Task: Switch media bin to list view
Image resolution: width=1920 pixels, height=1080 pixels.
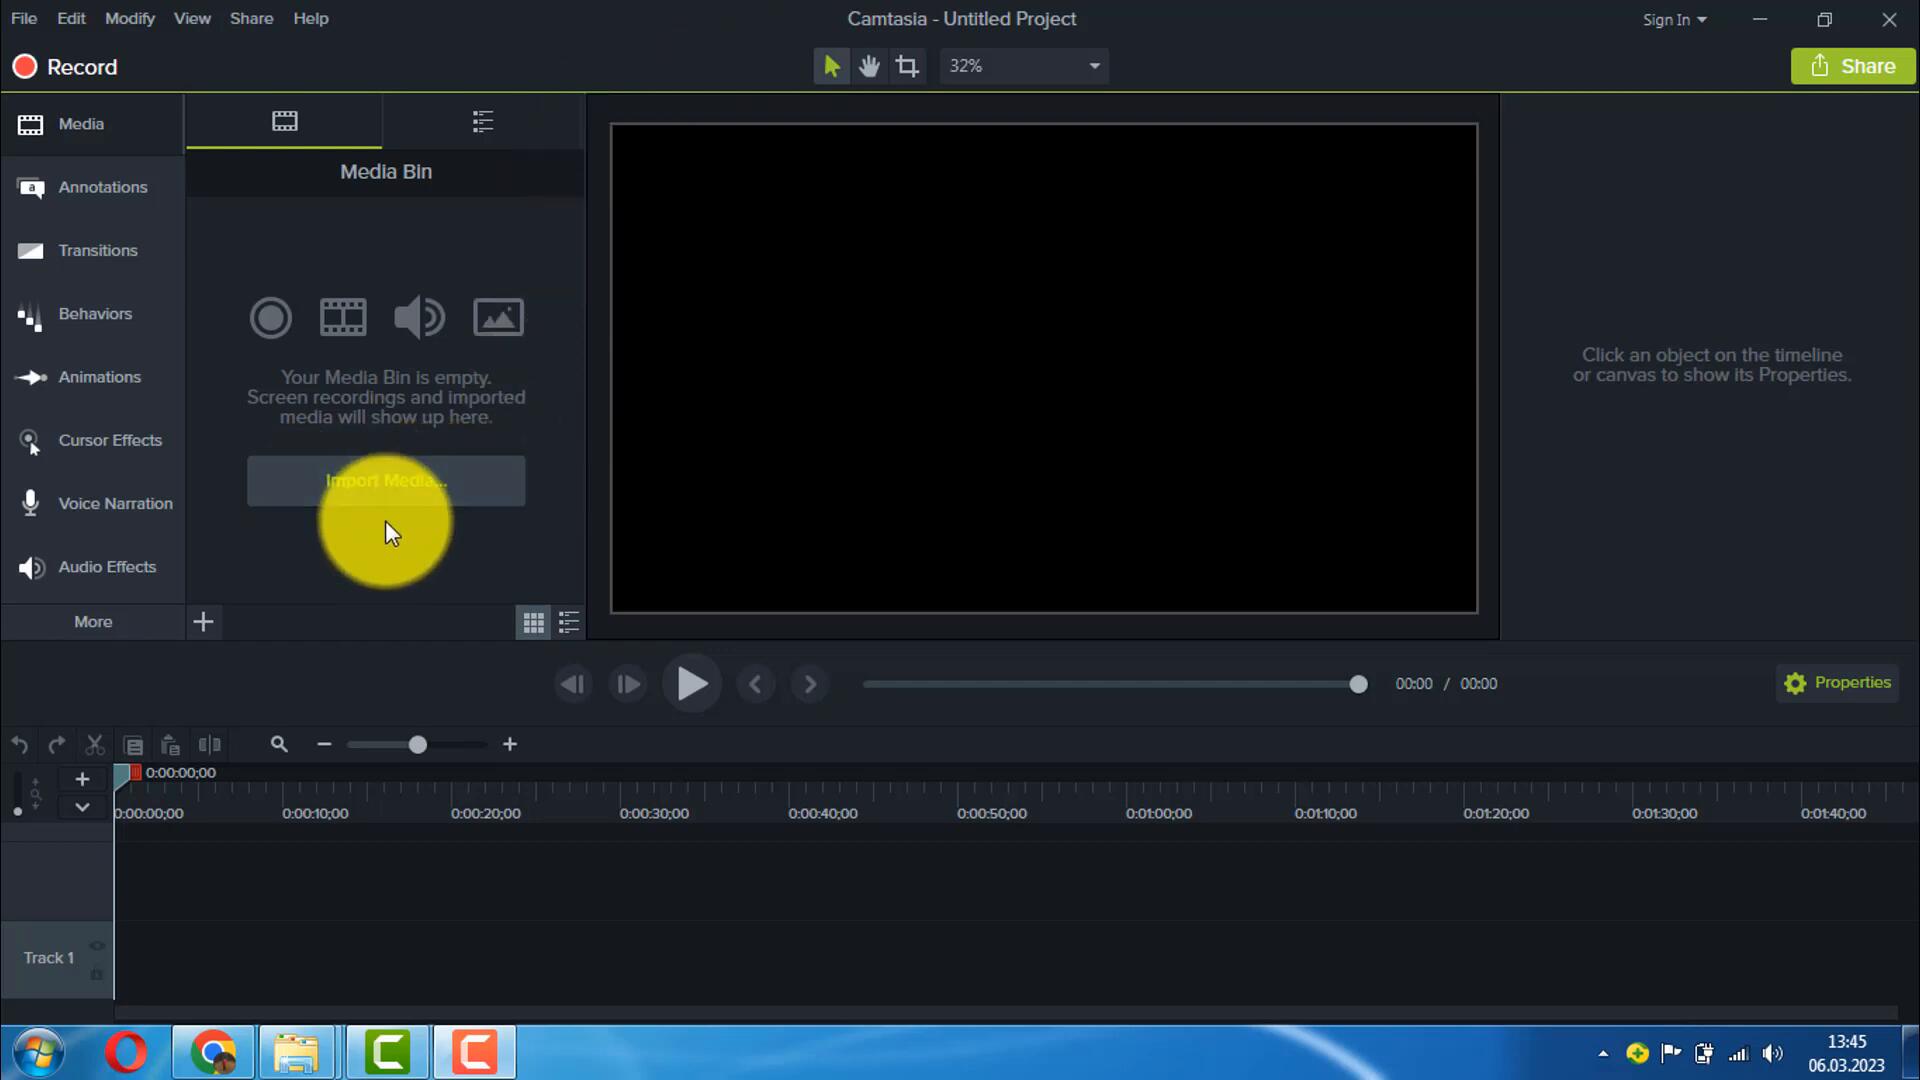Action: (569, 623)
